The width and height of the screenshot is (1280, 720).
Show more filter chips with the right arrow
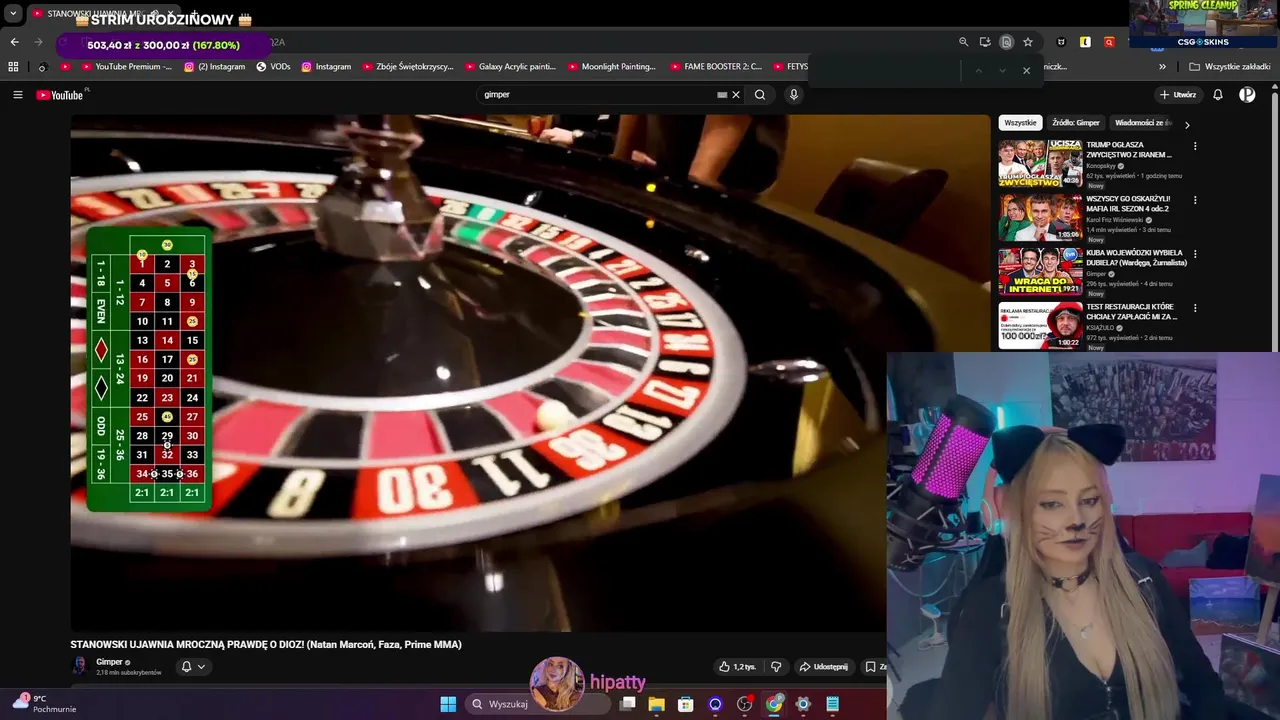(x=1187, y=125)
